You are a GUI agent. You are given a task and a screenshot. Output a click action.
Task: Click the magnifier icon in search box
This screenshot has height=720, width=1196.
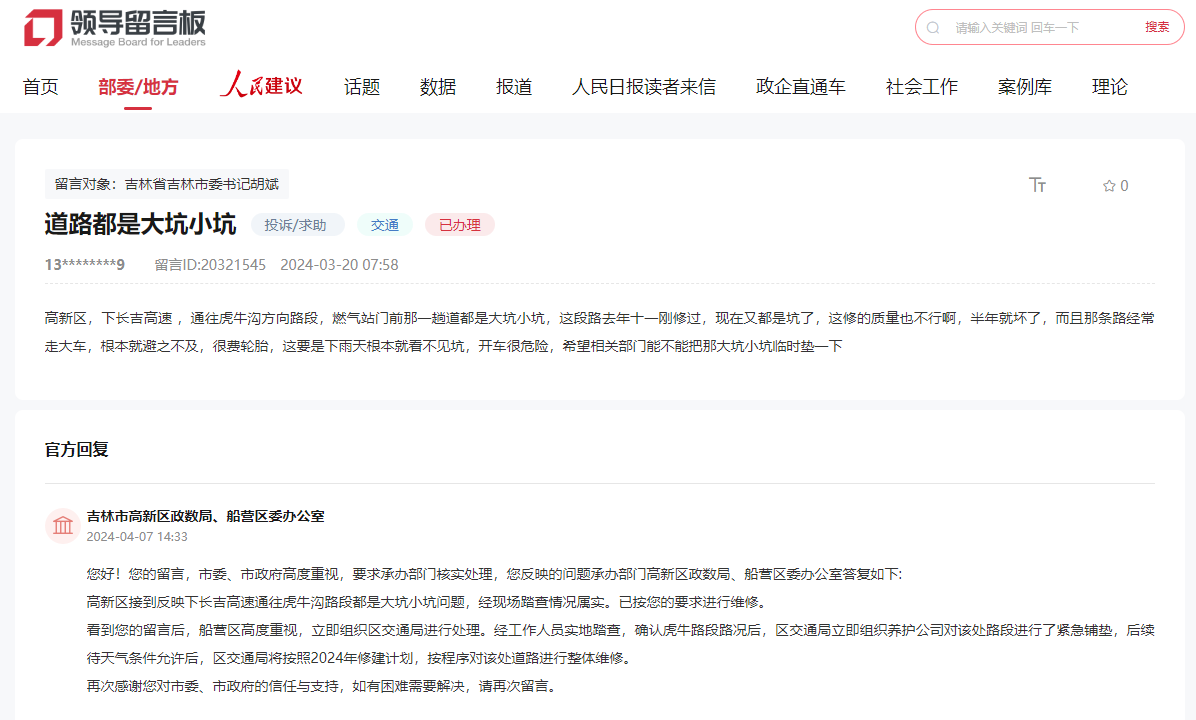click(933, 28)
